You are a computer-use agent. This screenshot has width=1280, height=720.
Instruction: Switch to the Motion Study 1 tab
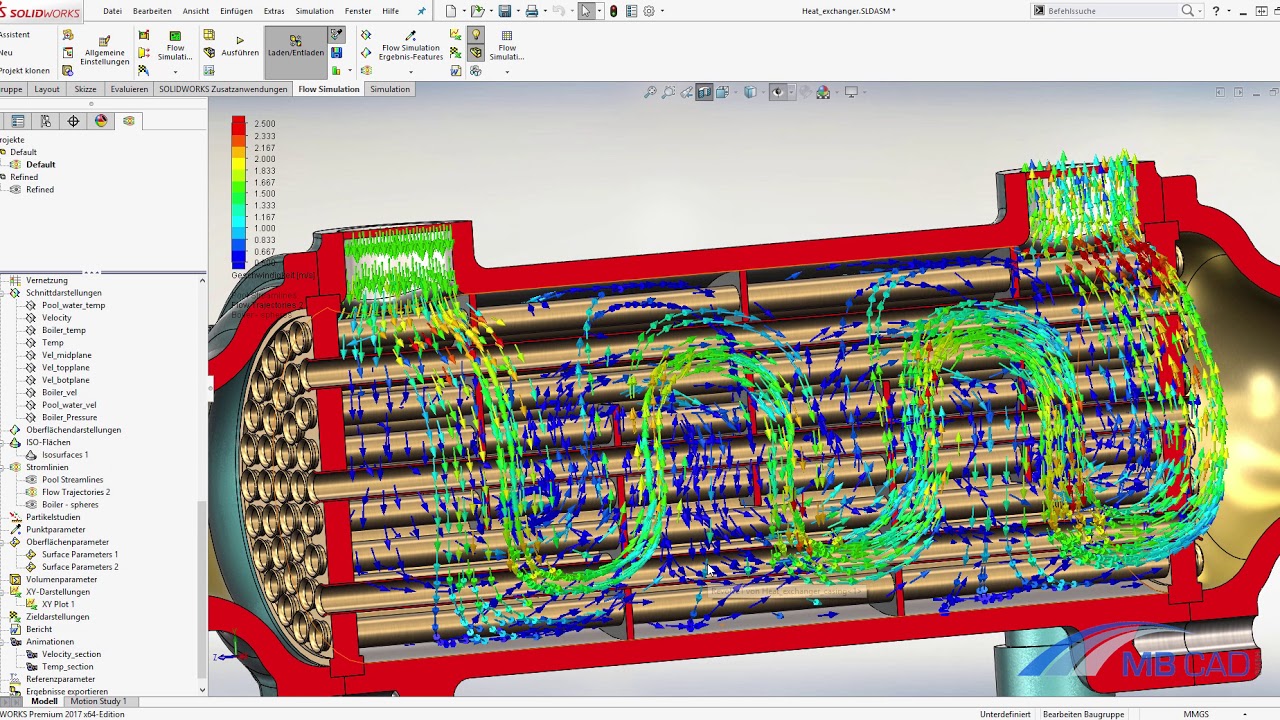click(98, 702)
